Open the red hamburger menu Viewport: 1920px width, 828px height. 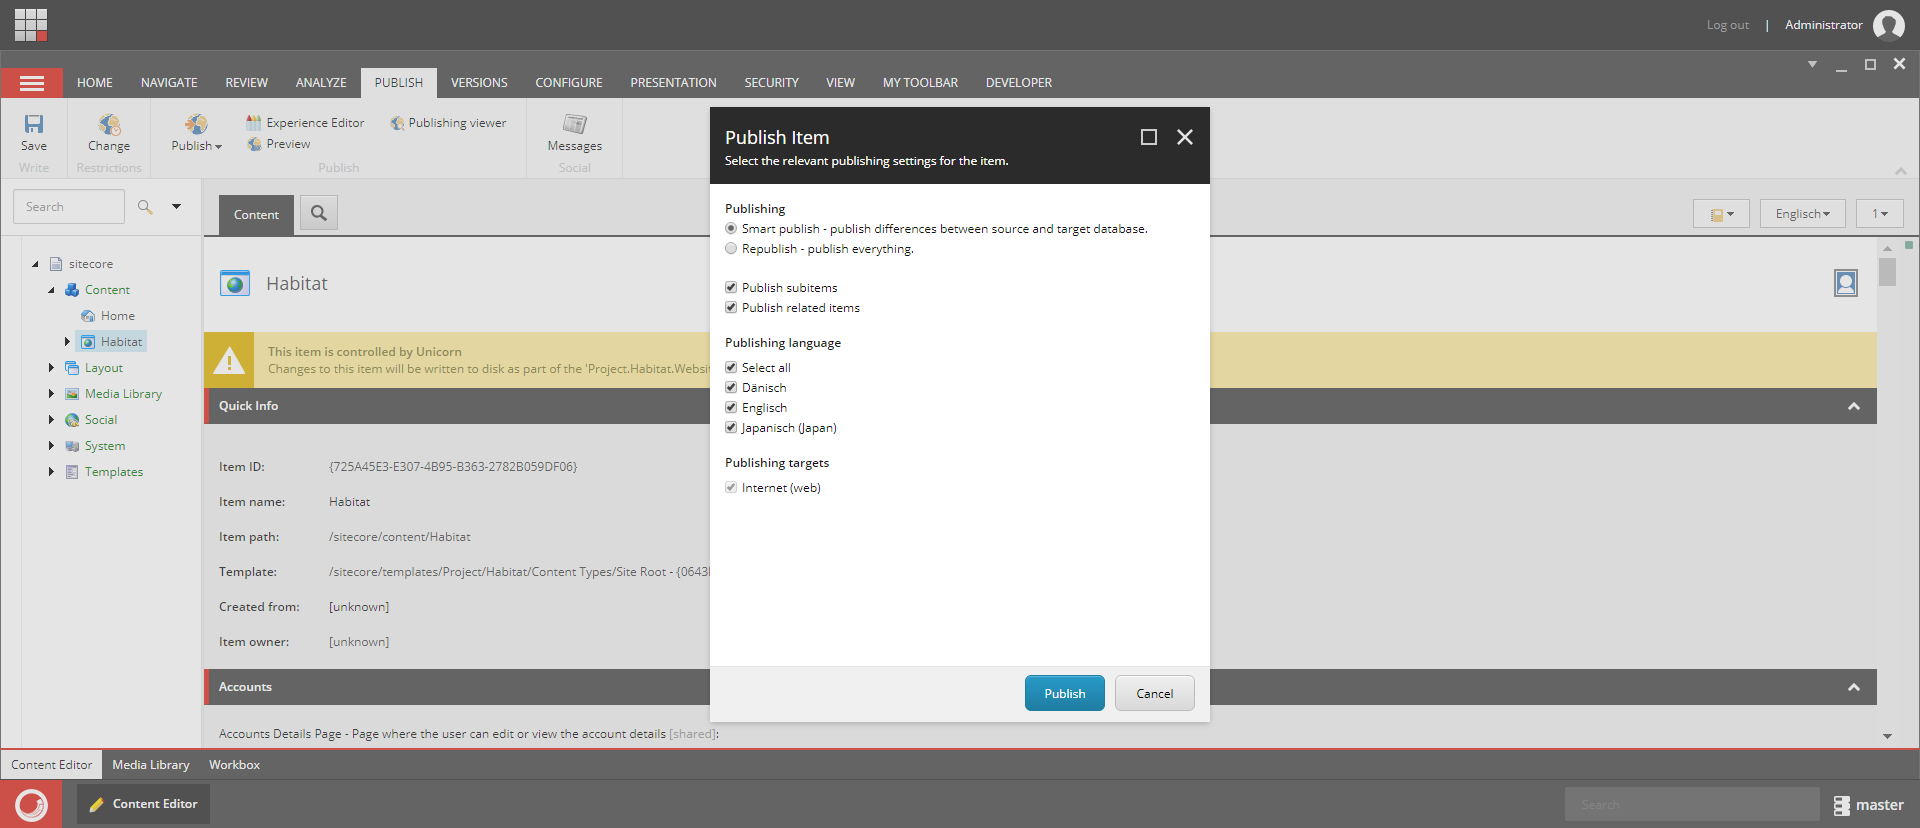[32, 83]
